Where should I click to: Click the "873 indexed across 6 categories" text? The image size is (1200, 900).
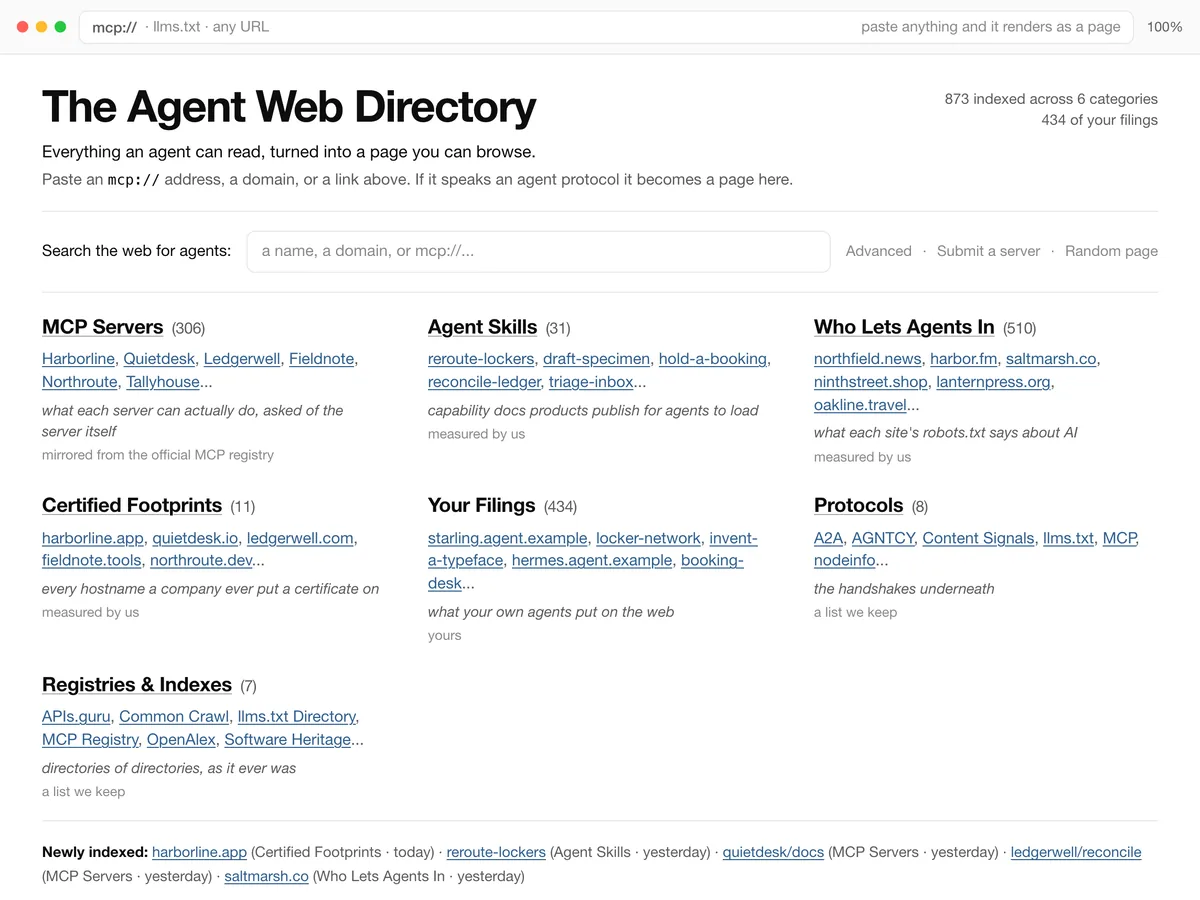pyautogui.click(x=1051, y=99)
